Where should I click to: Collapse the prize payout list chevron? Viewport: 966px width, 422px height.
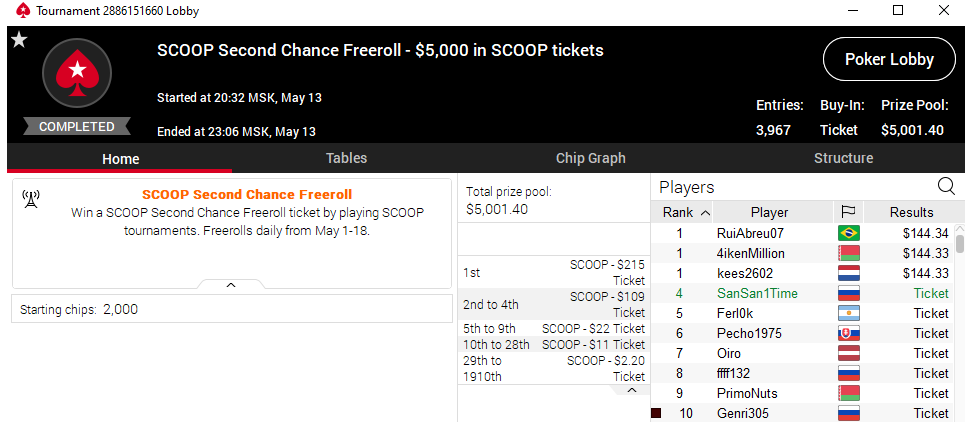(x=631, y=391)
